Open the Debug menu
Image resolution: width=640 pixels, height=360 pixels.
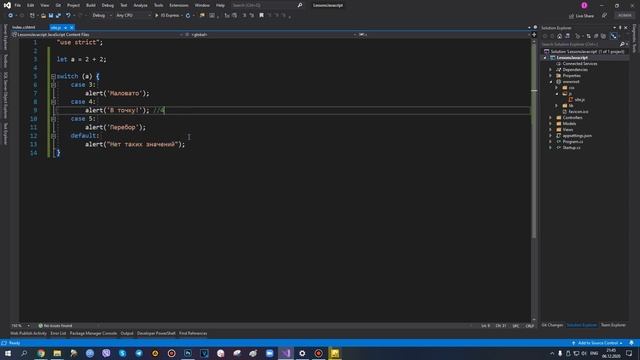coord(108,5)
